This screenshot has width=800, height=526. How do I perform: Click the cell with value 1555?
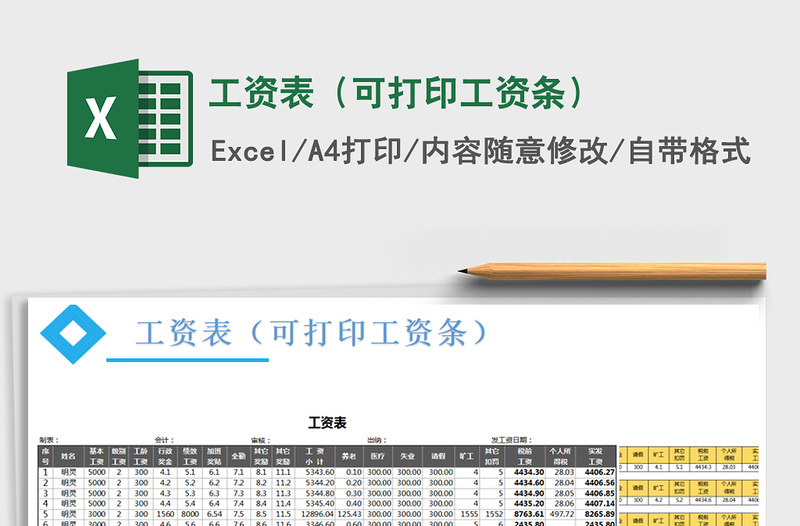(x=467, y=514)
